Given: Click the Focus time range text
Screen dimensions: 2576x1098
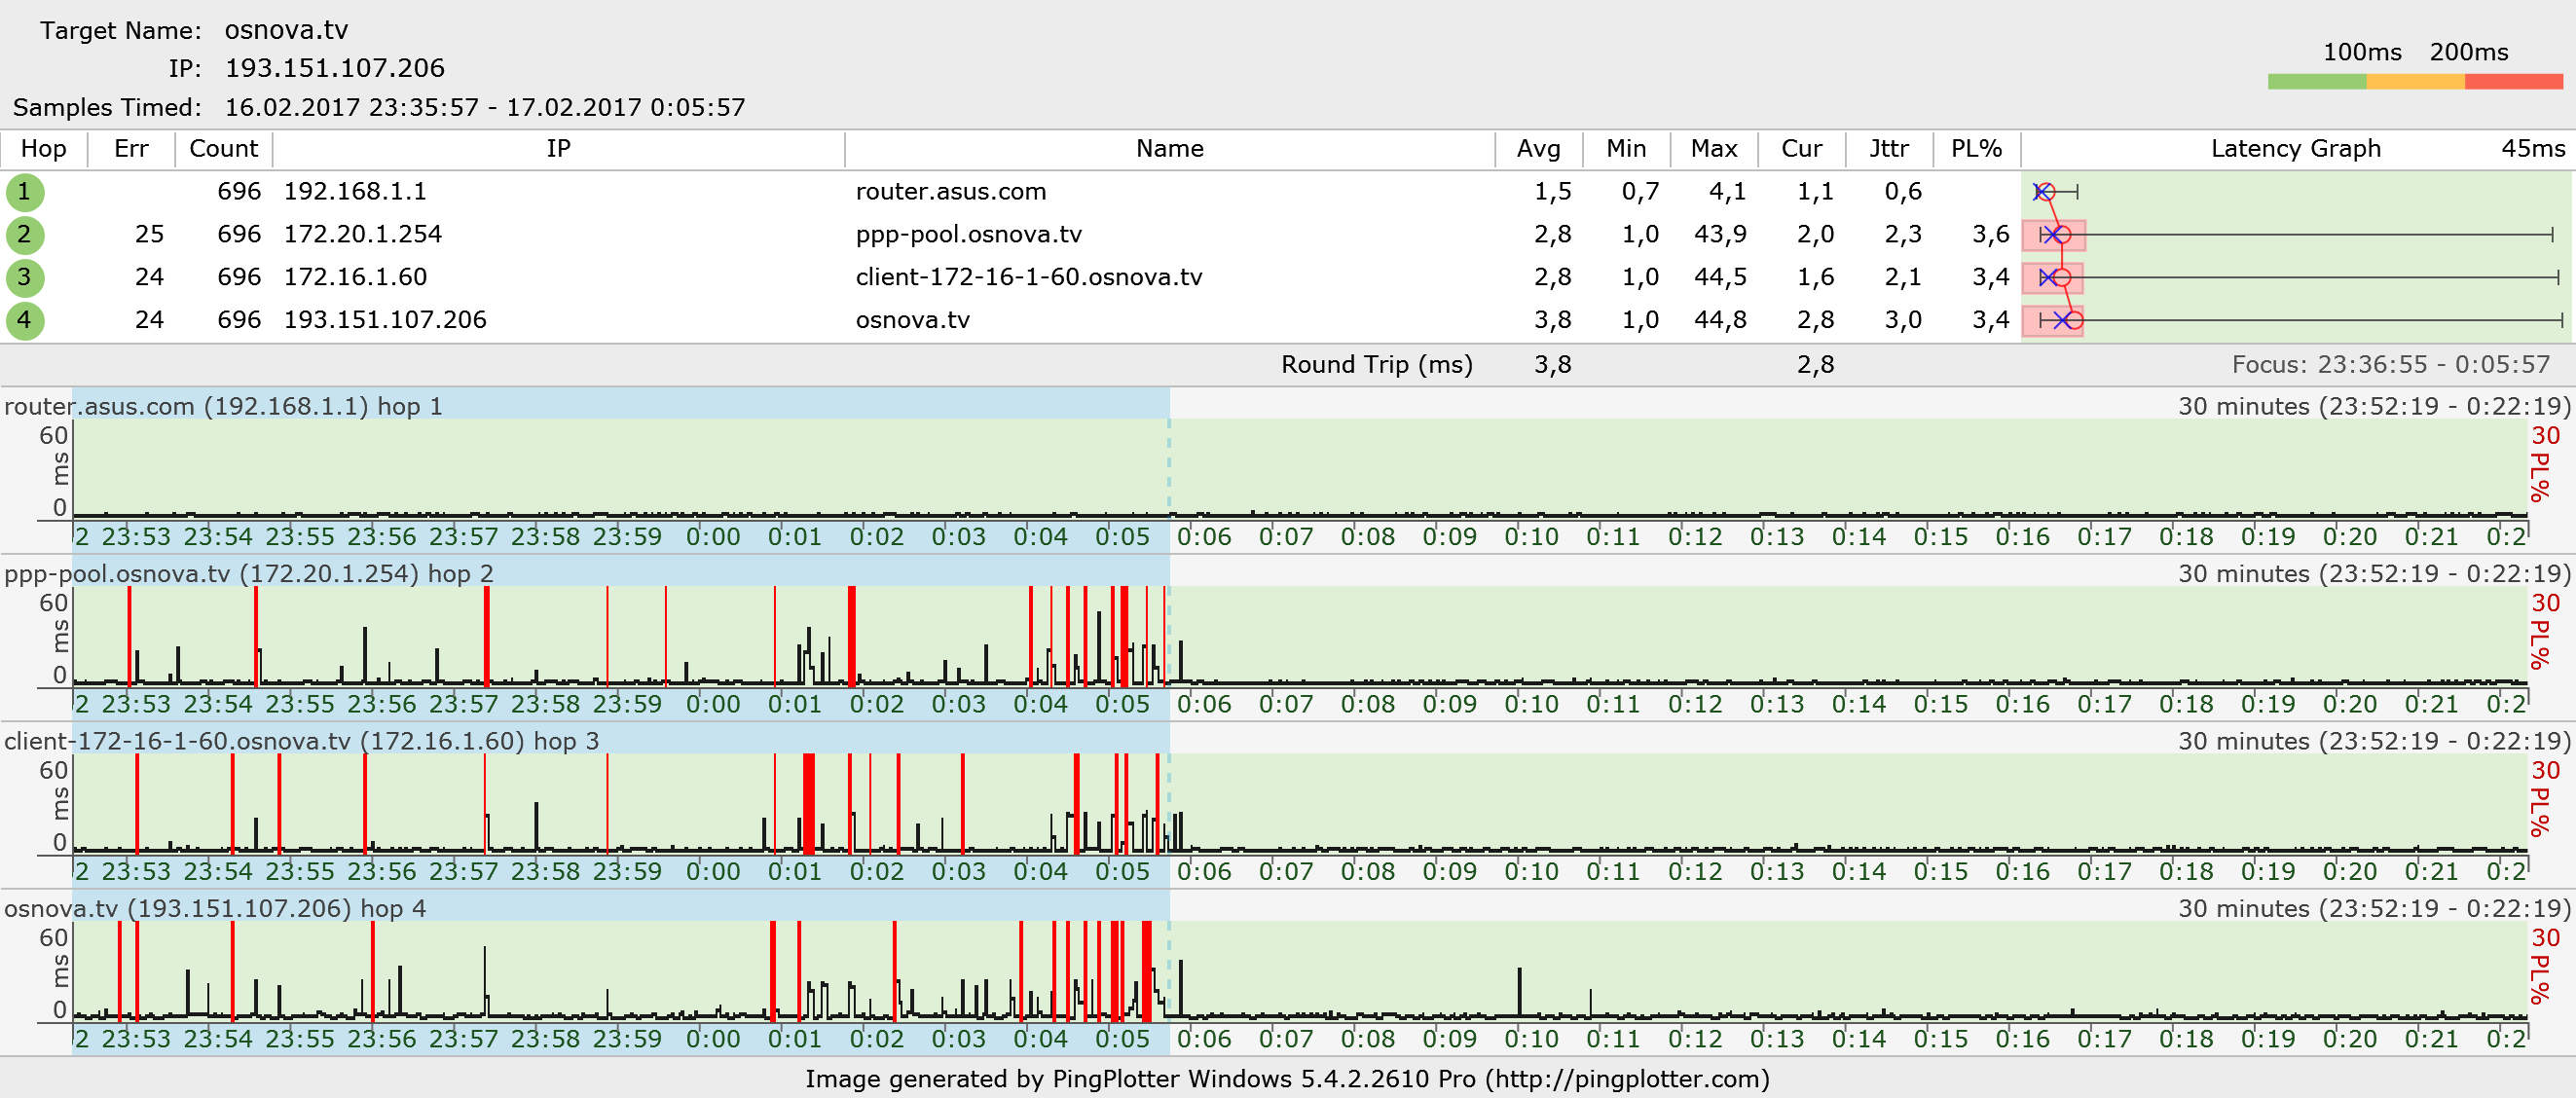Looking at the screenshot, I should (2391, 365).
